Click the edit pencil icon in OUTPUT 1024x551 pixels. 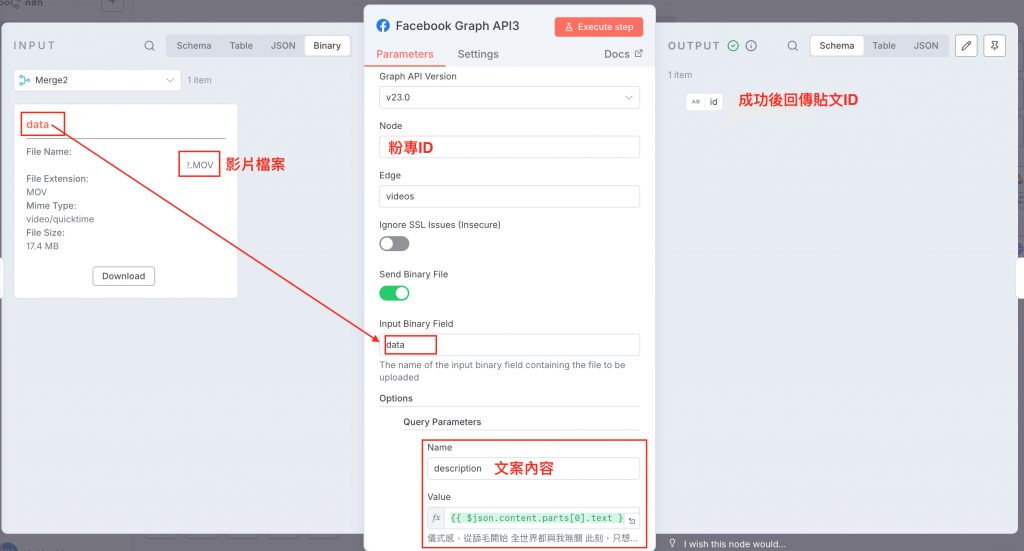coord(966,46)
